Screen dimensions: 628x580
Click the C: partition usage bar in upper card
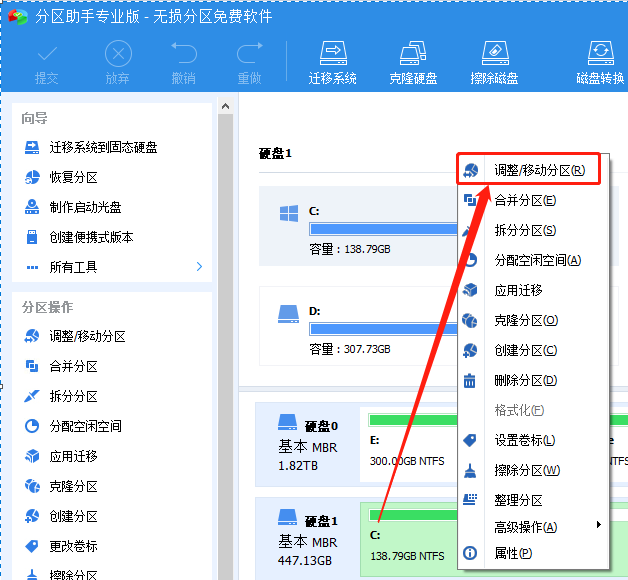(383, 229)
